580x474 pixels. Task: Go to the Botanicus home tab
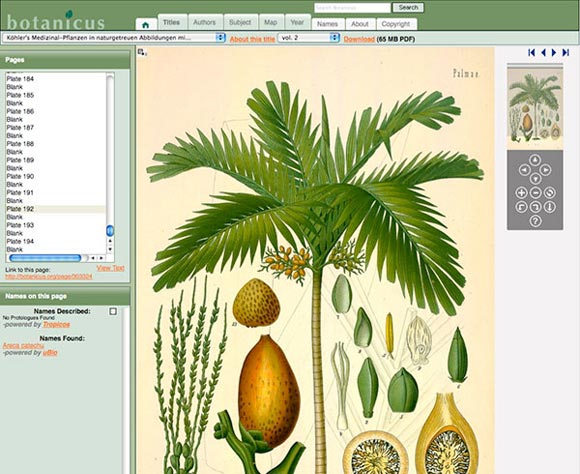[145, 24]
